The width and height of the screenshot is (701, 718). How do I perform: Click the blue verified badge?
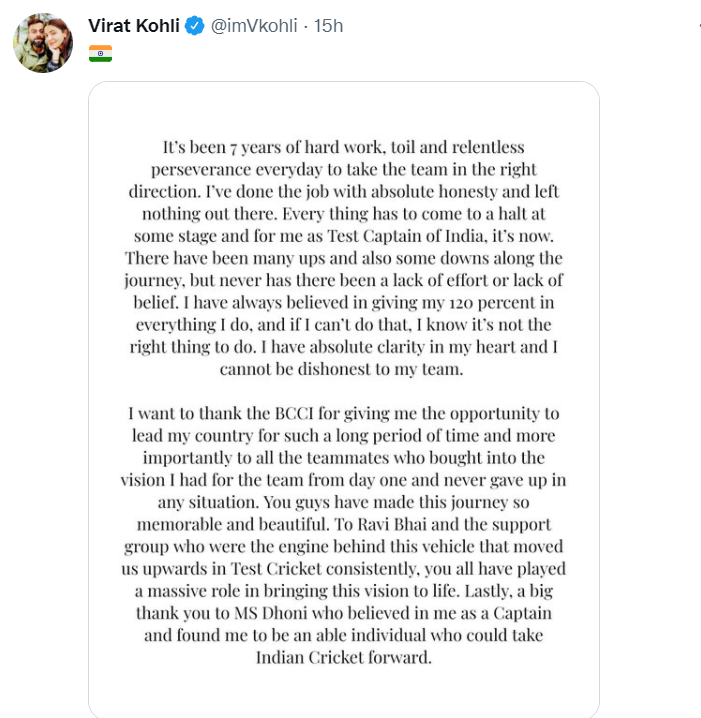[x=195, y=26]
